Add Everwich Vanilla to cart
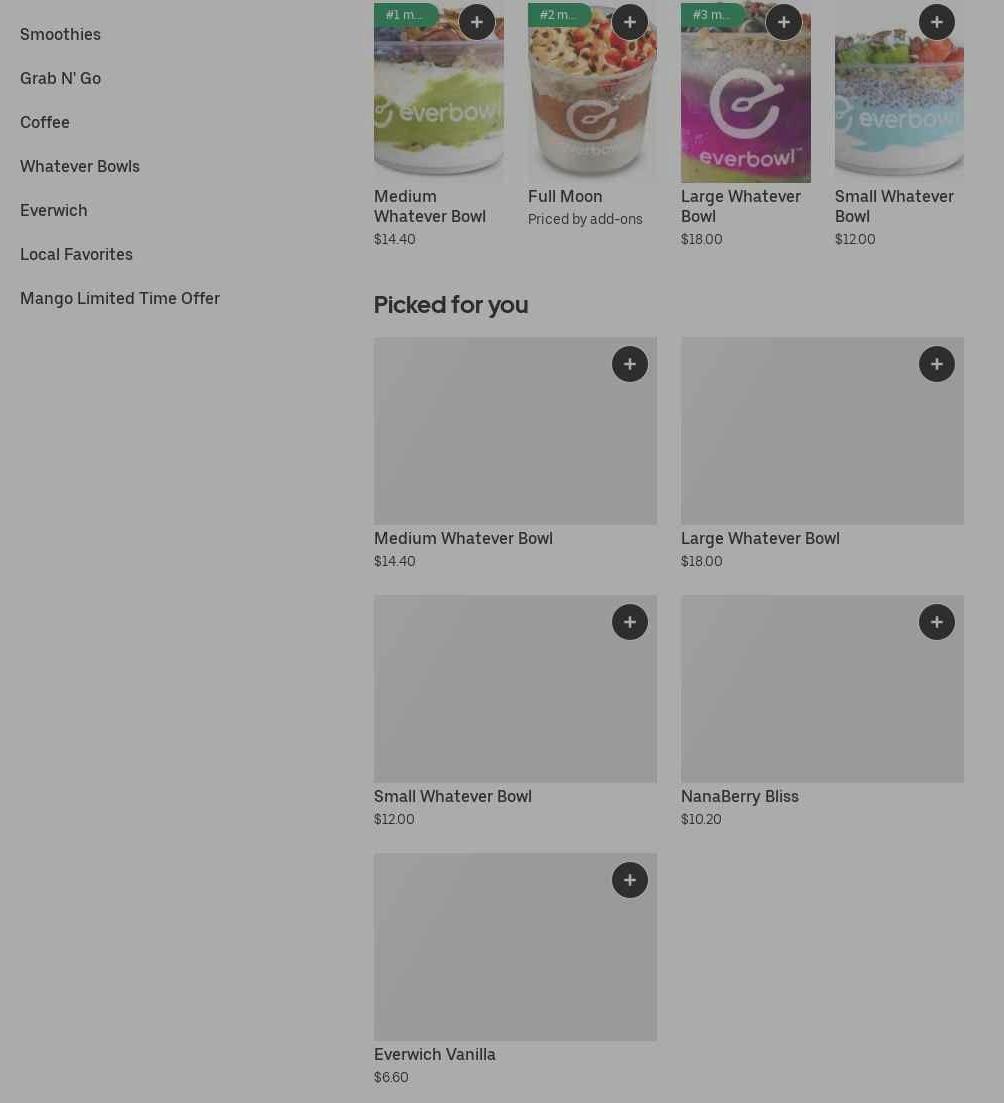 (x=630, y=880)
